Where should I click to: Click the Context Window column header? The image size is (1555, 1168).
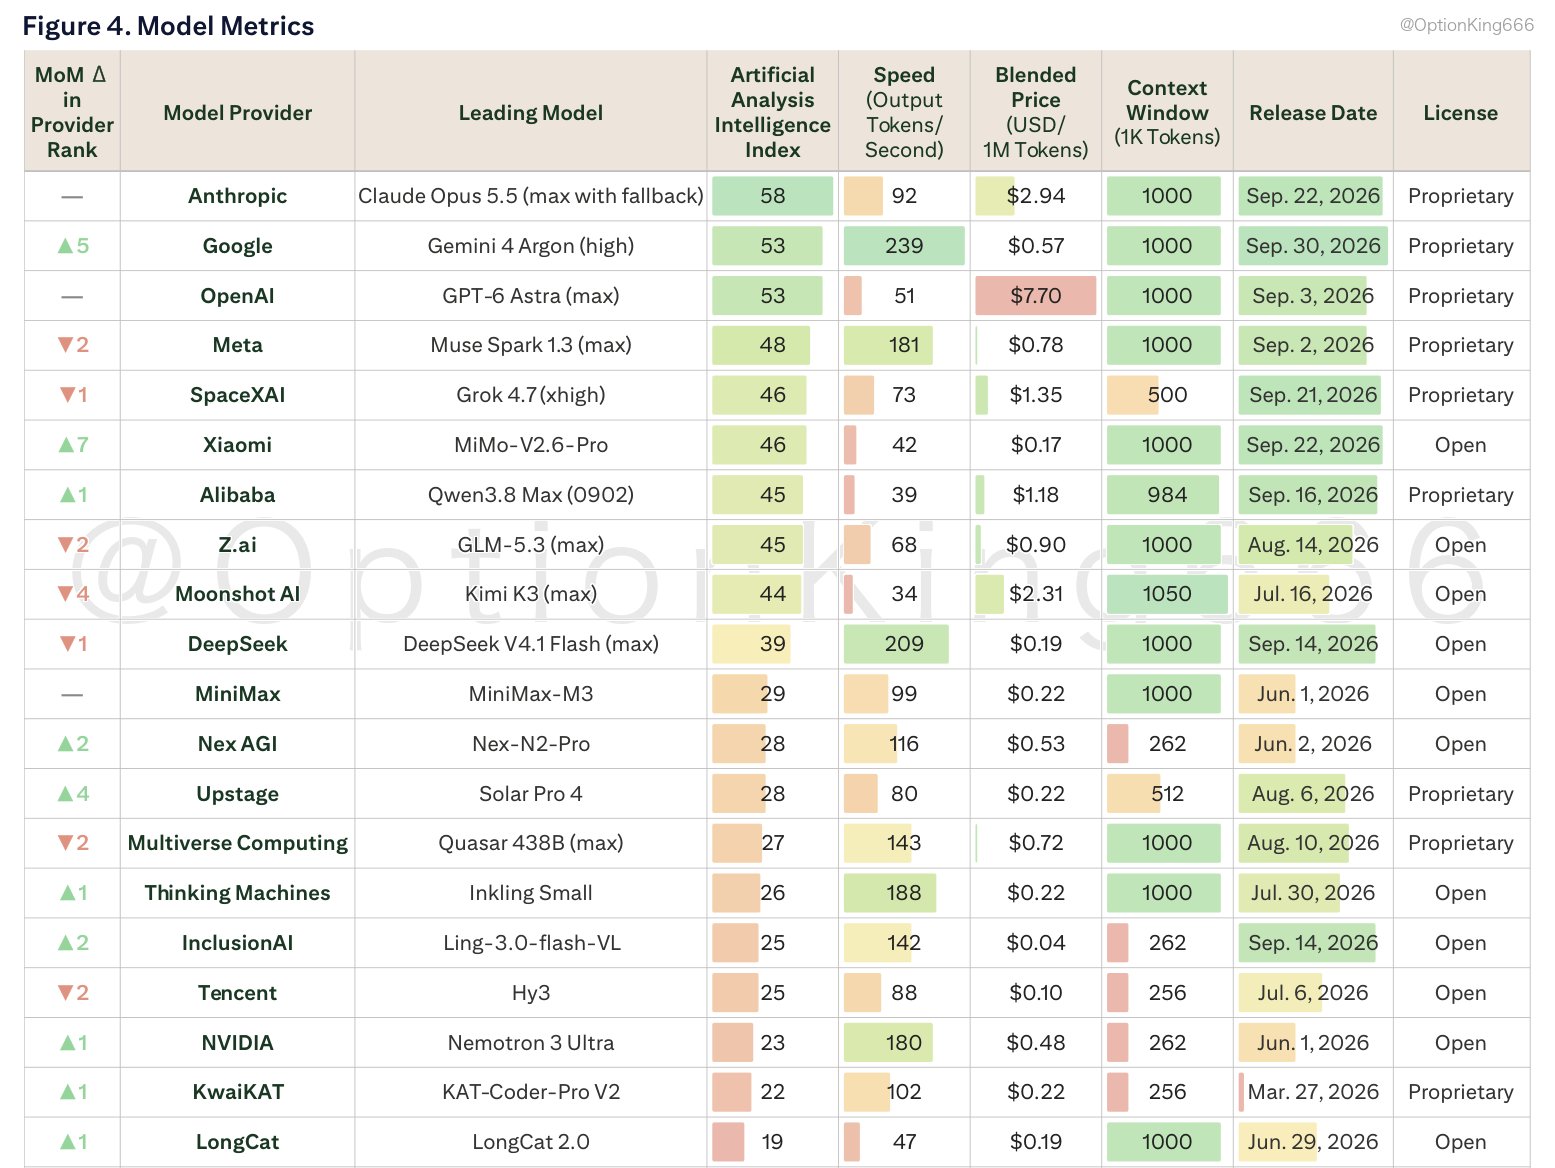click(1167, 112)
